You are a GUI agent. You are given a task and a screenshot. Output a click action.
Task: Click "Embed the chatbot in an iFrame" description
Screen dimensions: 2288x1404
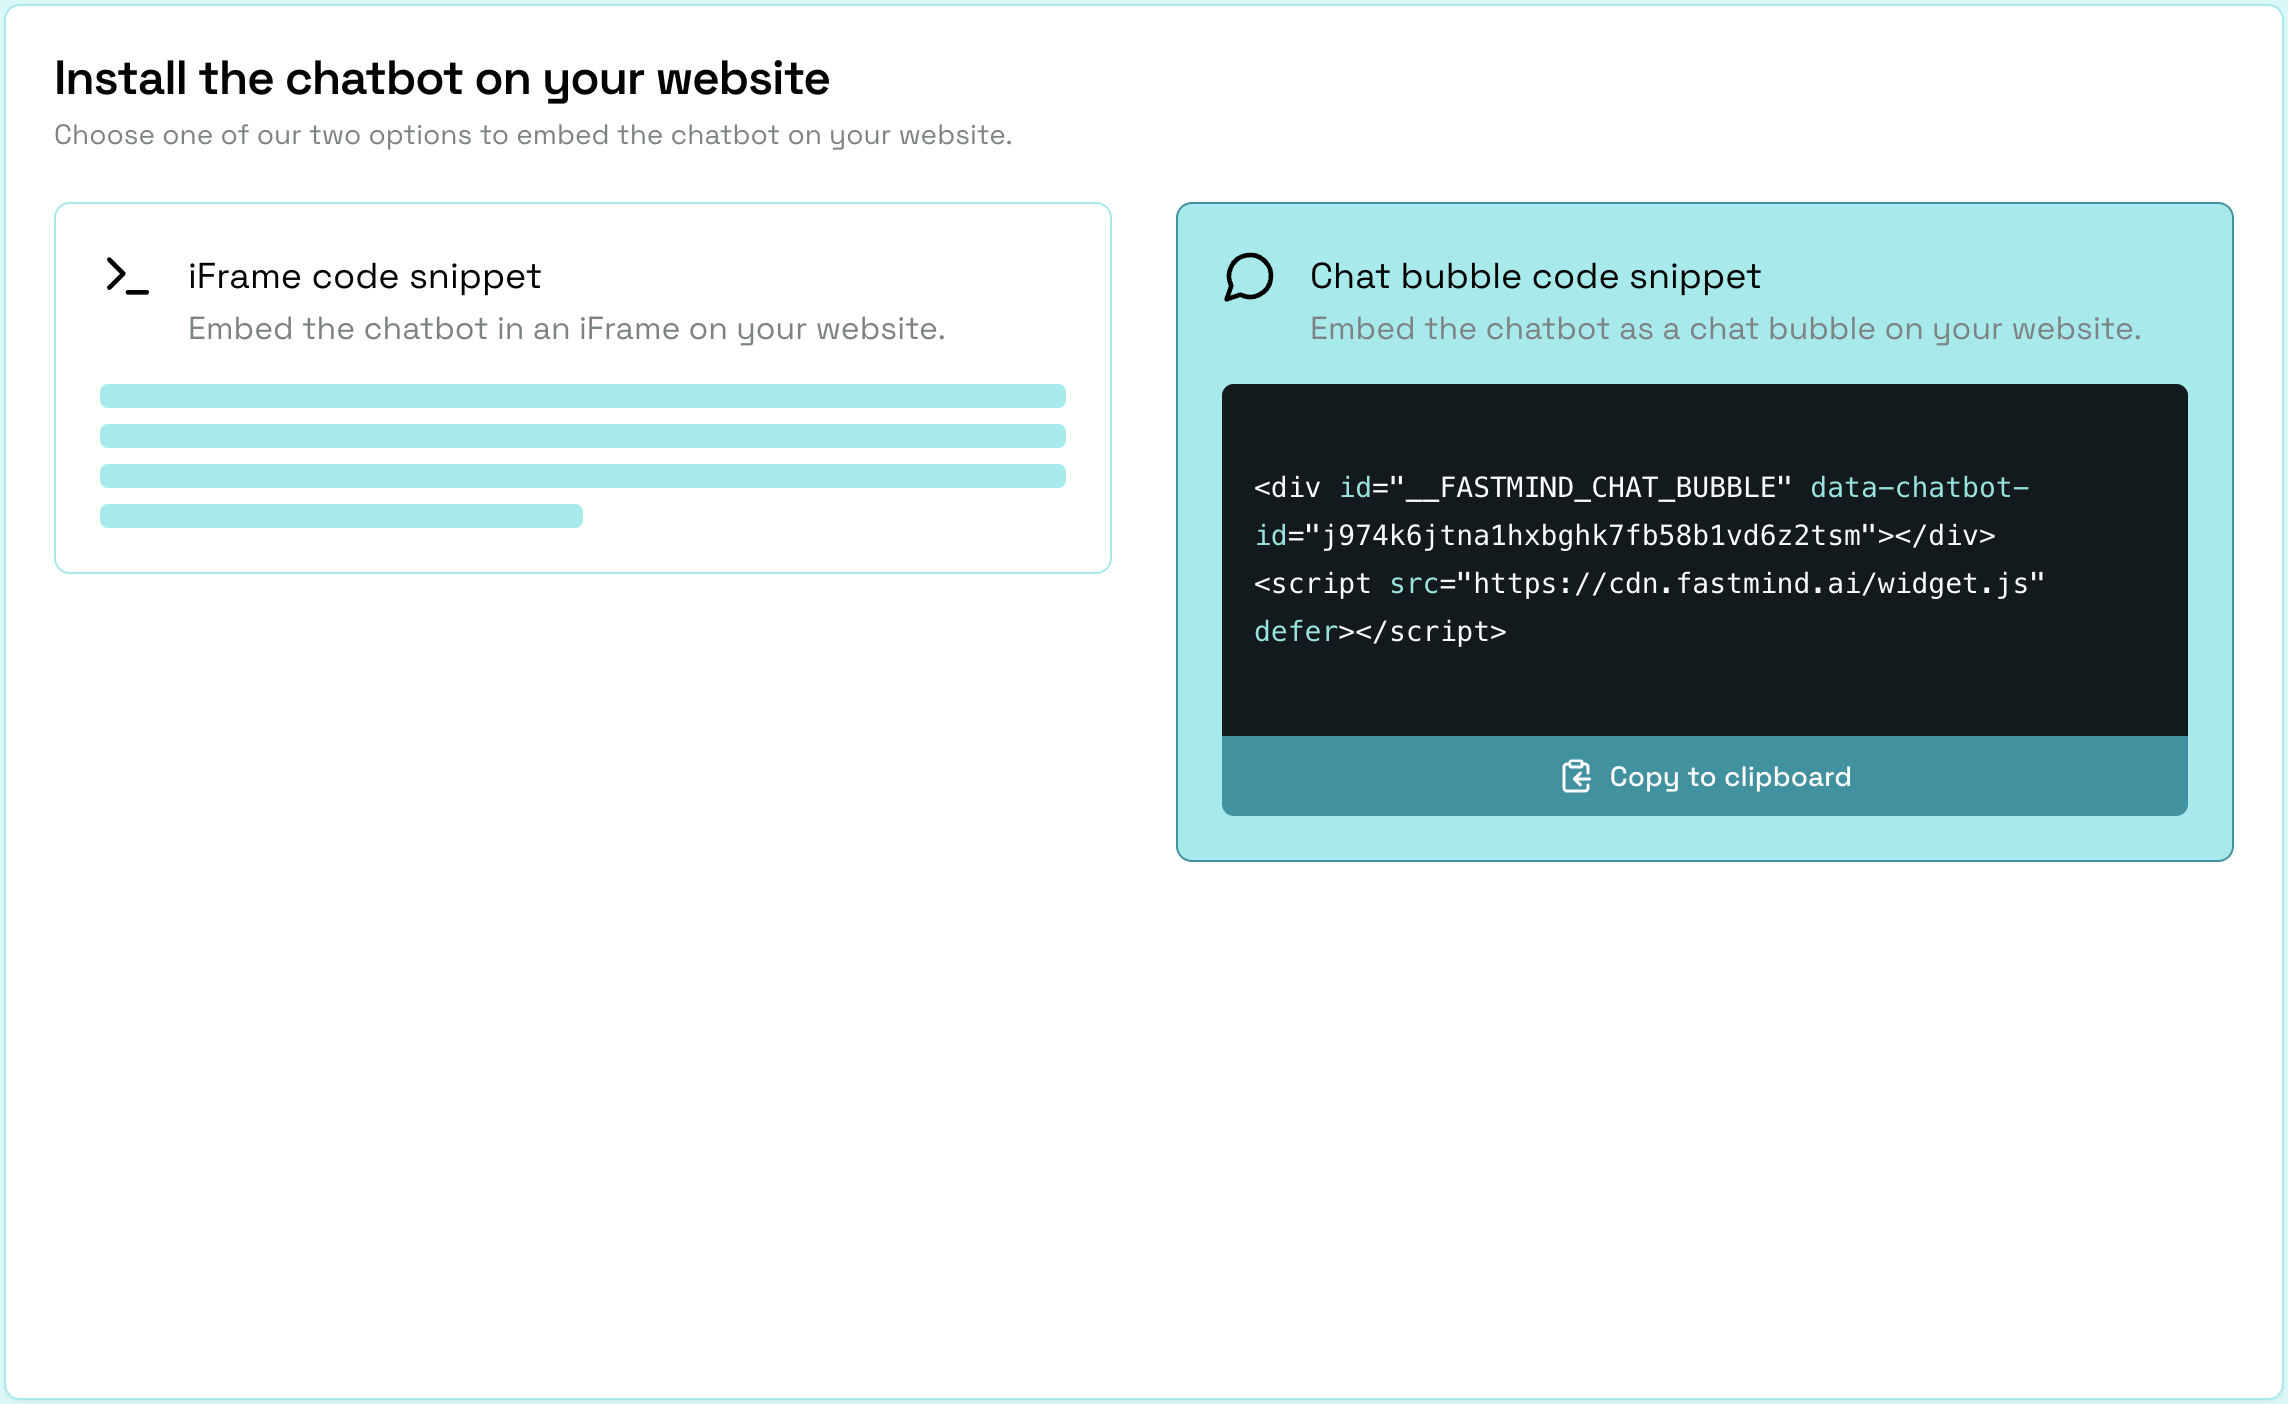click(567, 328)
